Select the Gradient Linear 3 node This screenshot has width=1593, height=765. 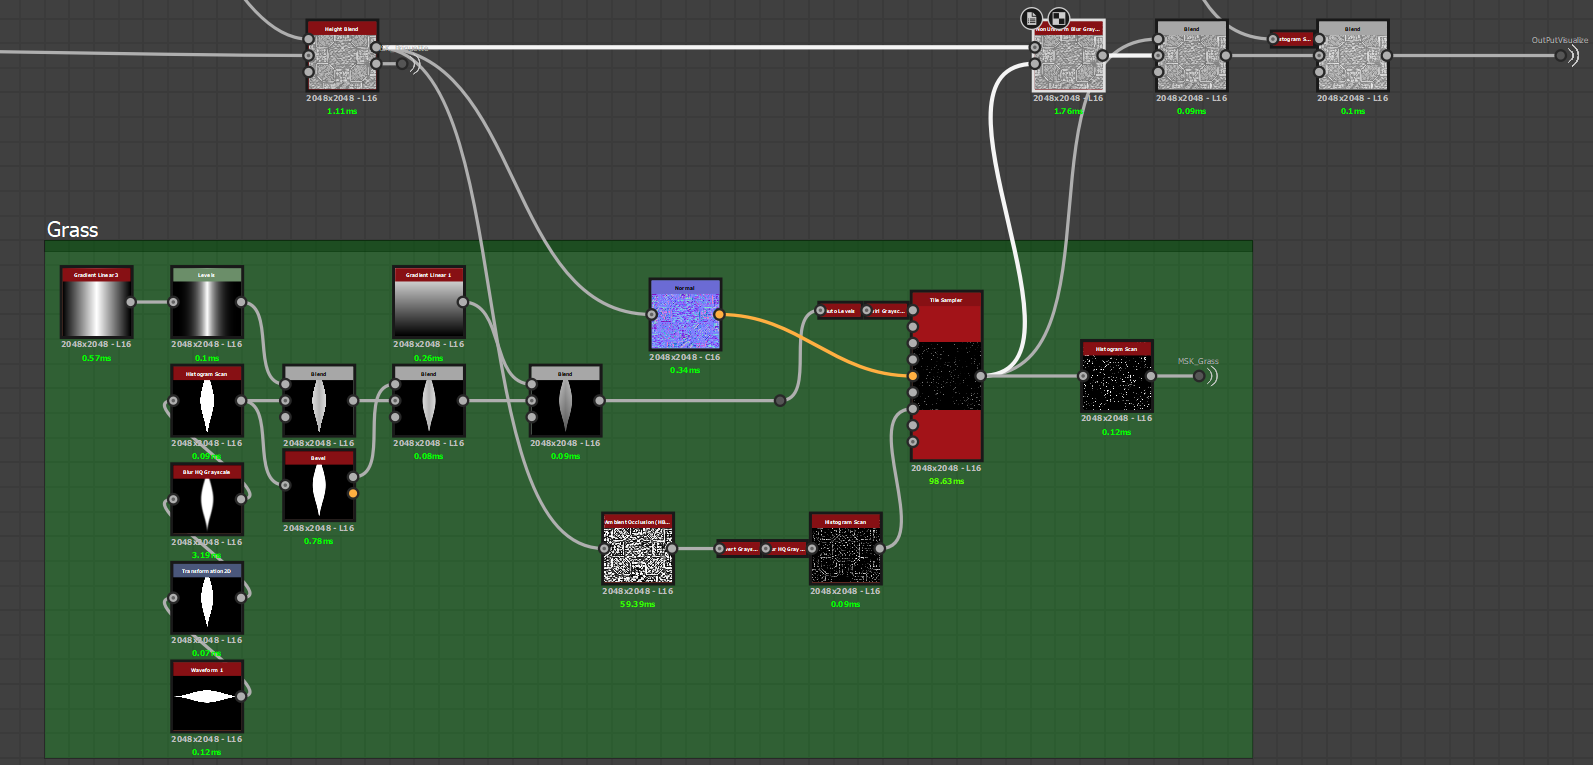96,302
